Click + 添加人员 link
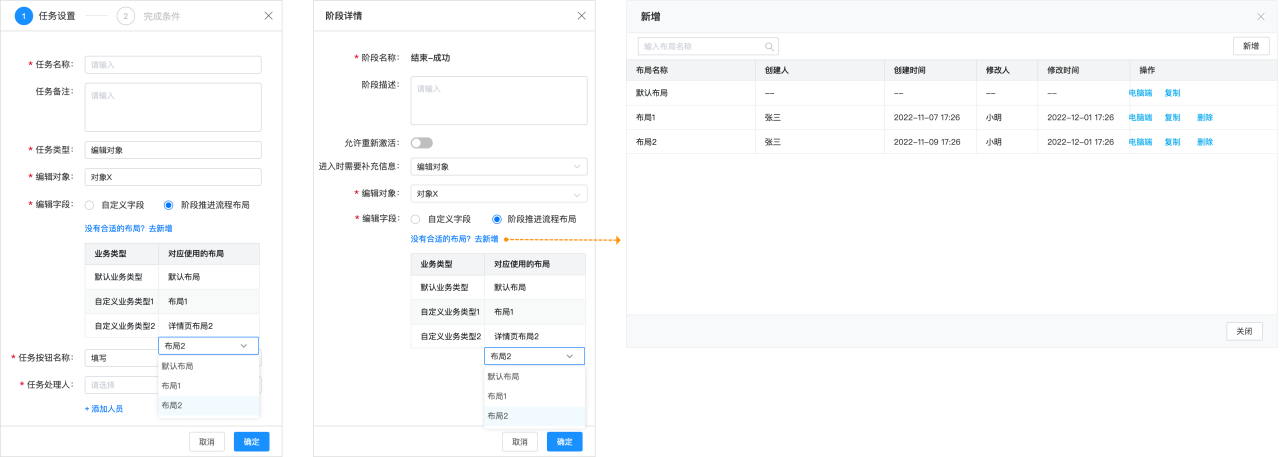Image resolution: width=1280 pixels, height=457 pixels. [104, 409]
